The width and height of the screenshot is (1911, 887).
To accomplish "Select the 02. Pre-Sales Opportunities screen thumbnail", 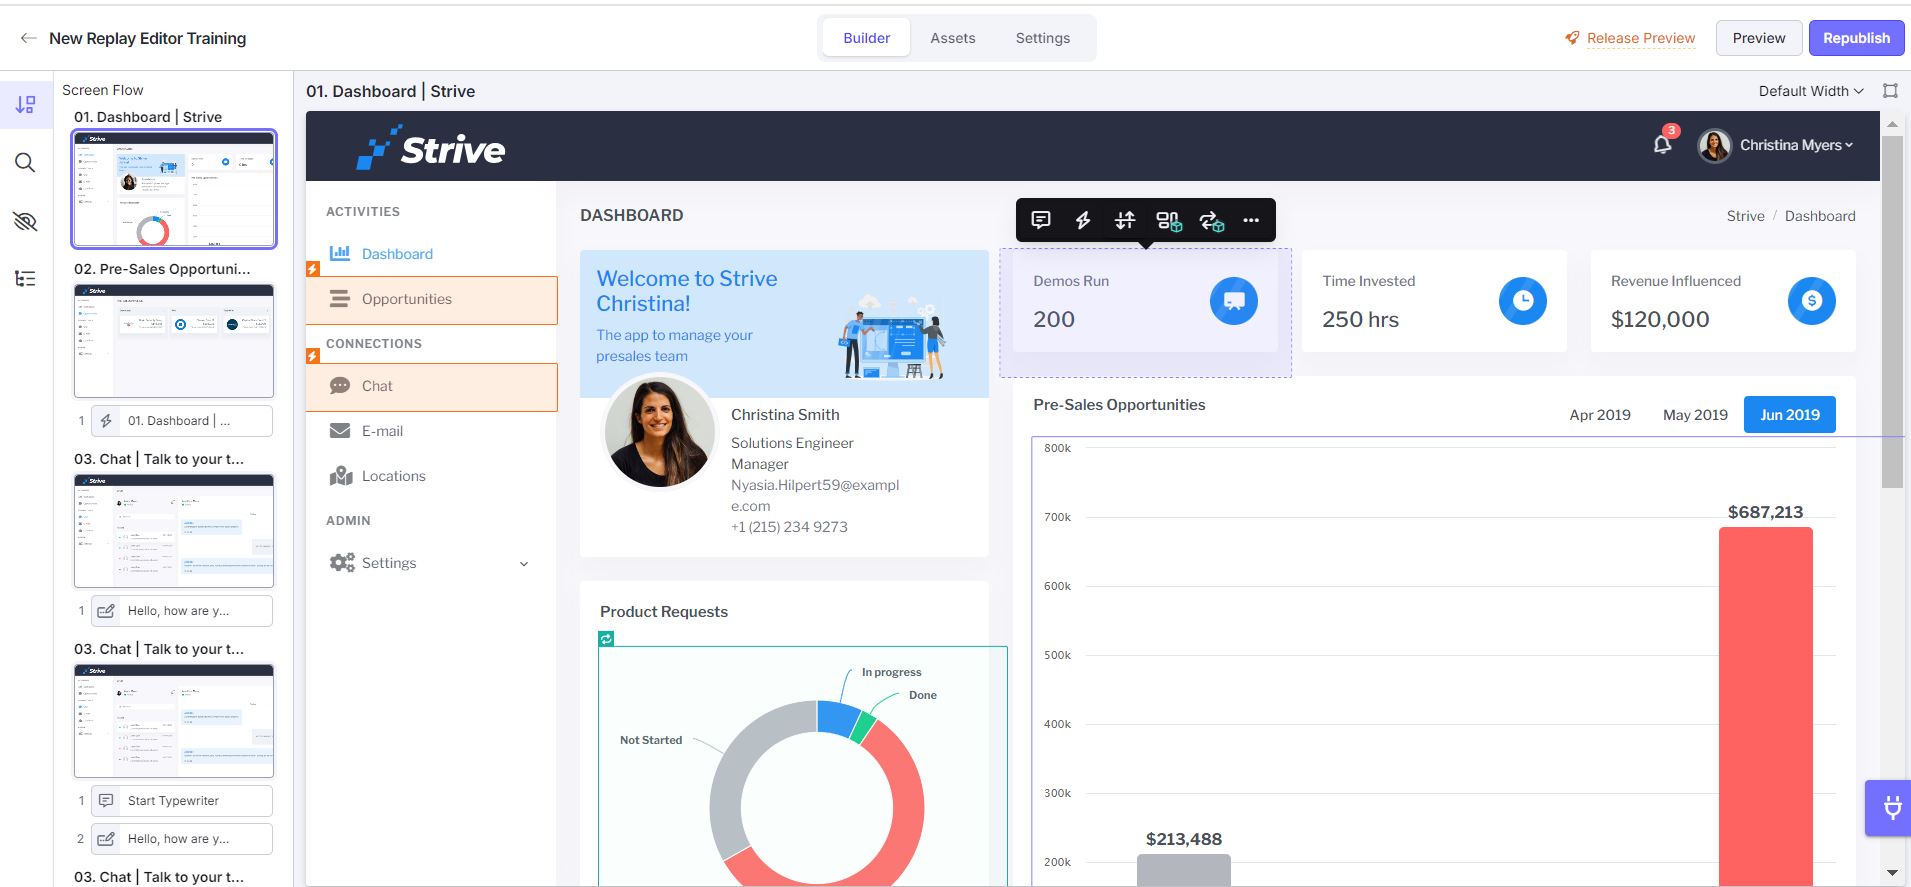I will [174, 341].
